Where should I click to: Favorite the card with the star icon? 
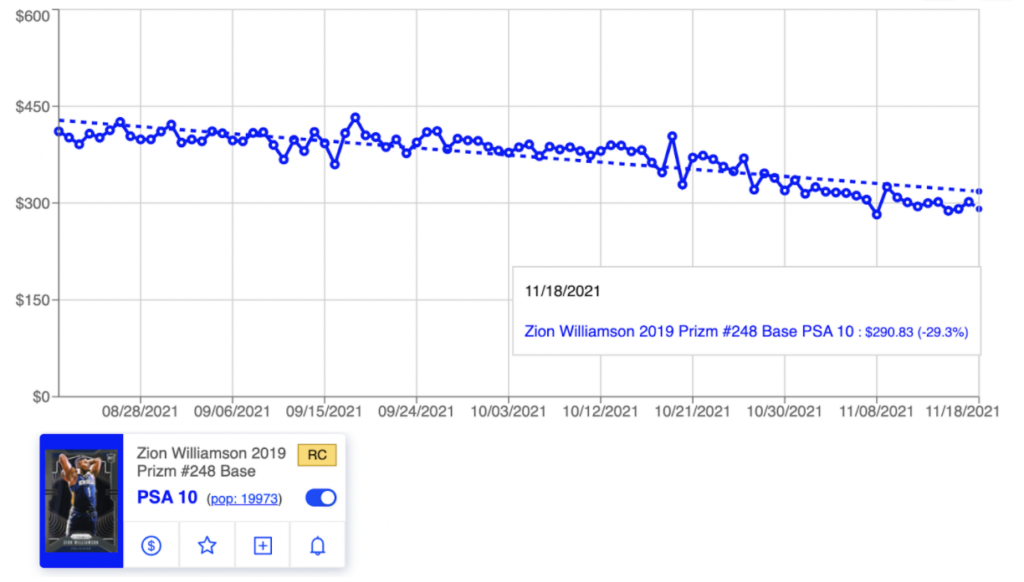point(207,545)
